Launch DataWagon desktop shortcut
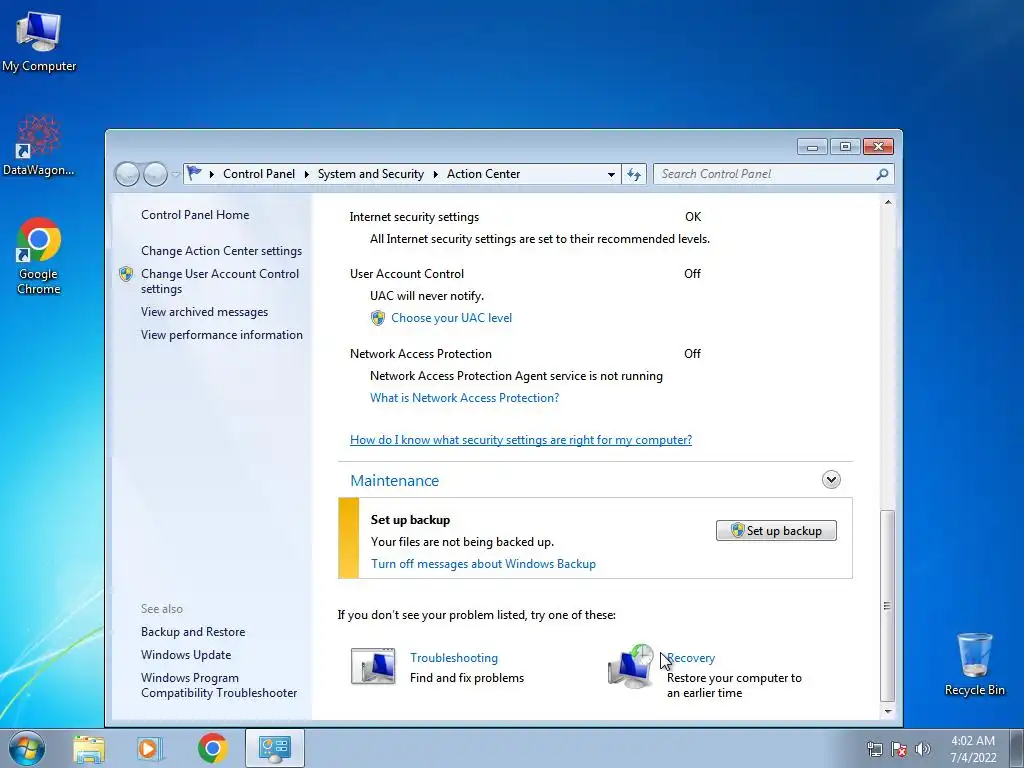The width and height of the screenshot is (1024, 768). point(39,145)
